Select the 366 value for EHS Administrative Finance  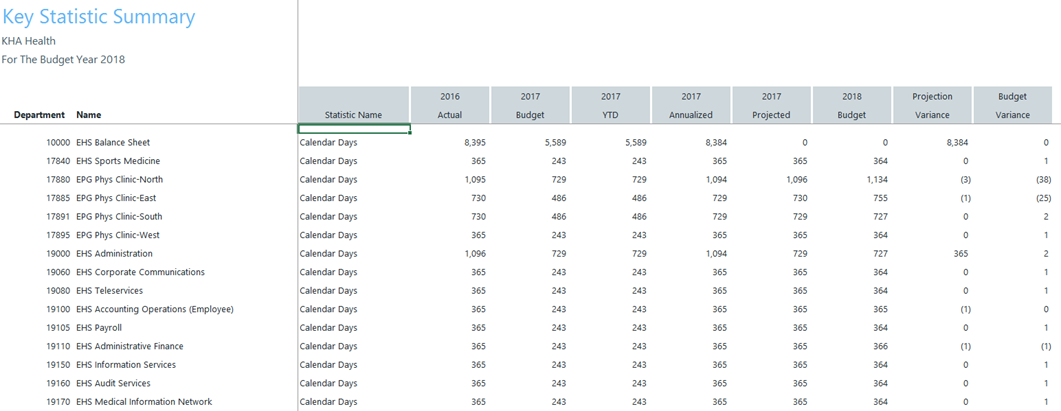(x=879, y=346)
